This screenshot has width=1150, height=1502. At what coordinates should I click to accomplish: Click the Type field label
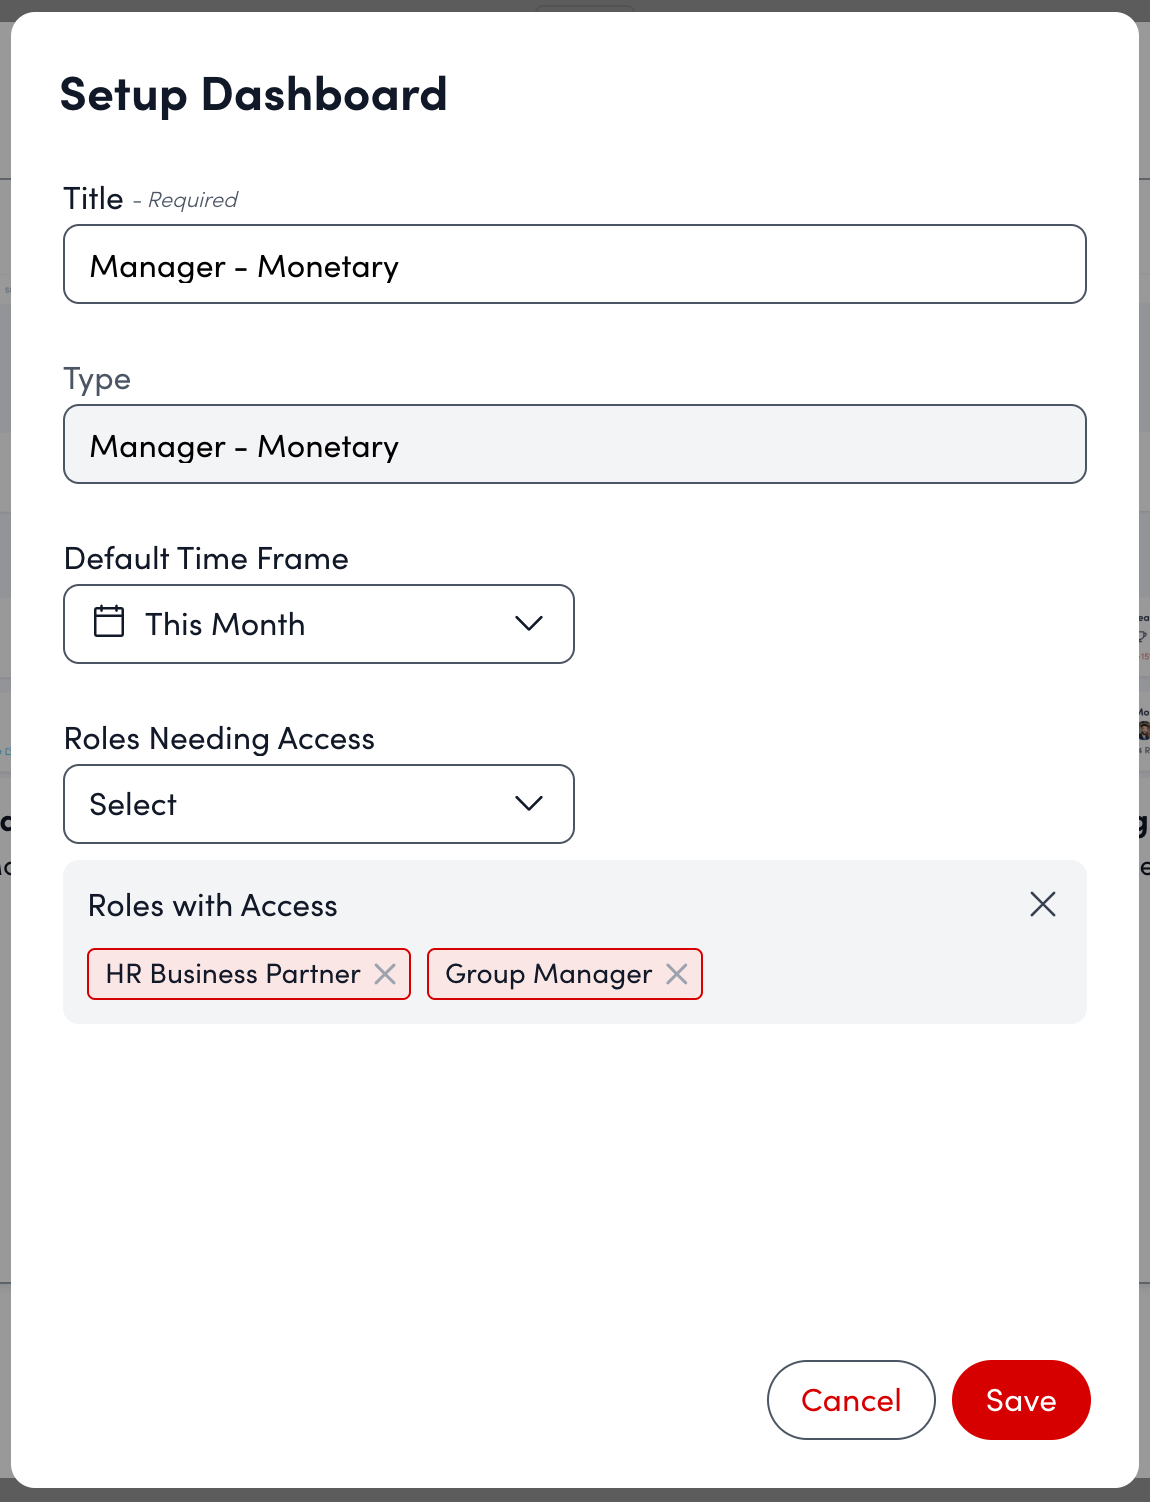coord(97,379)
